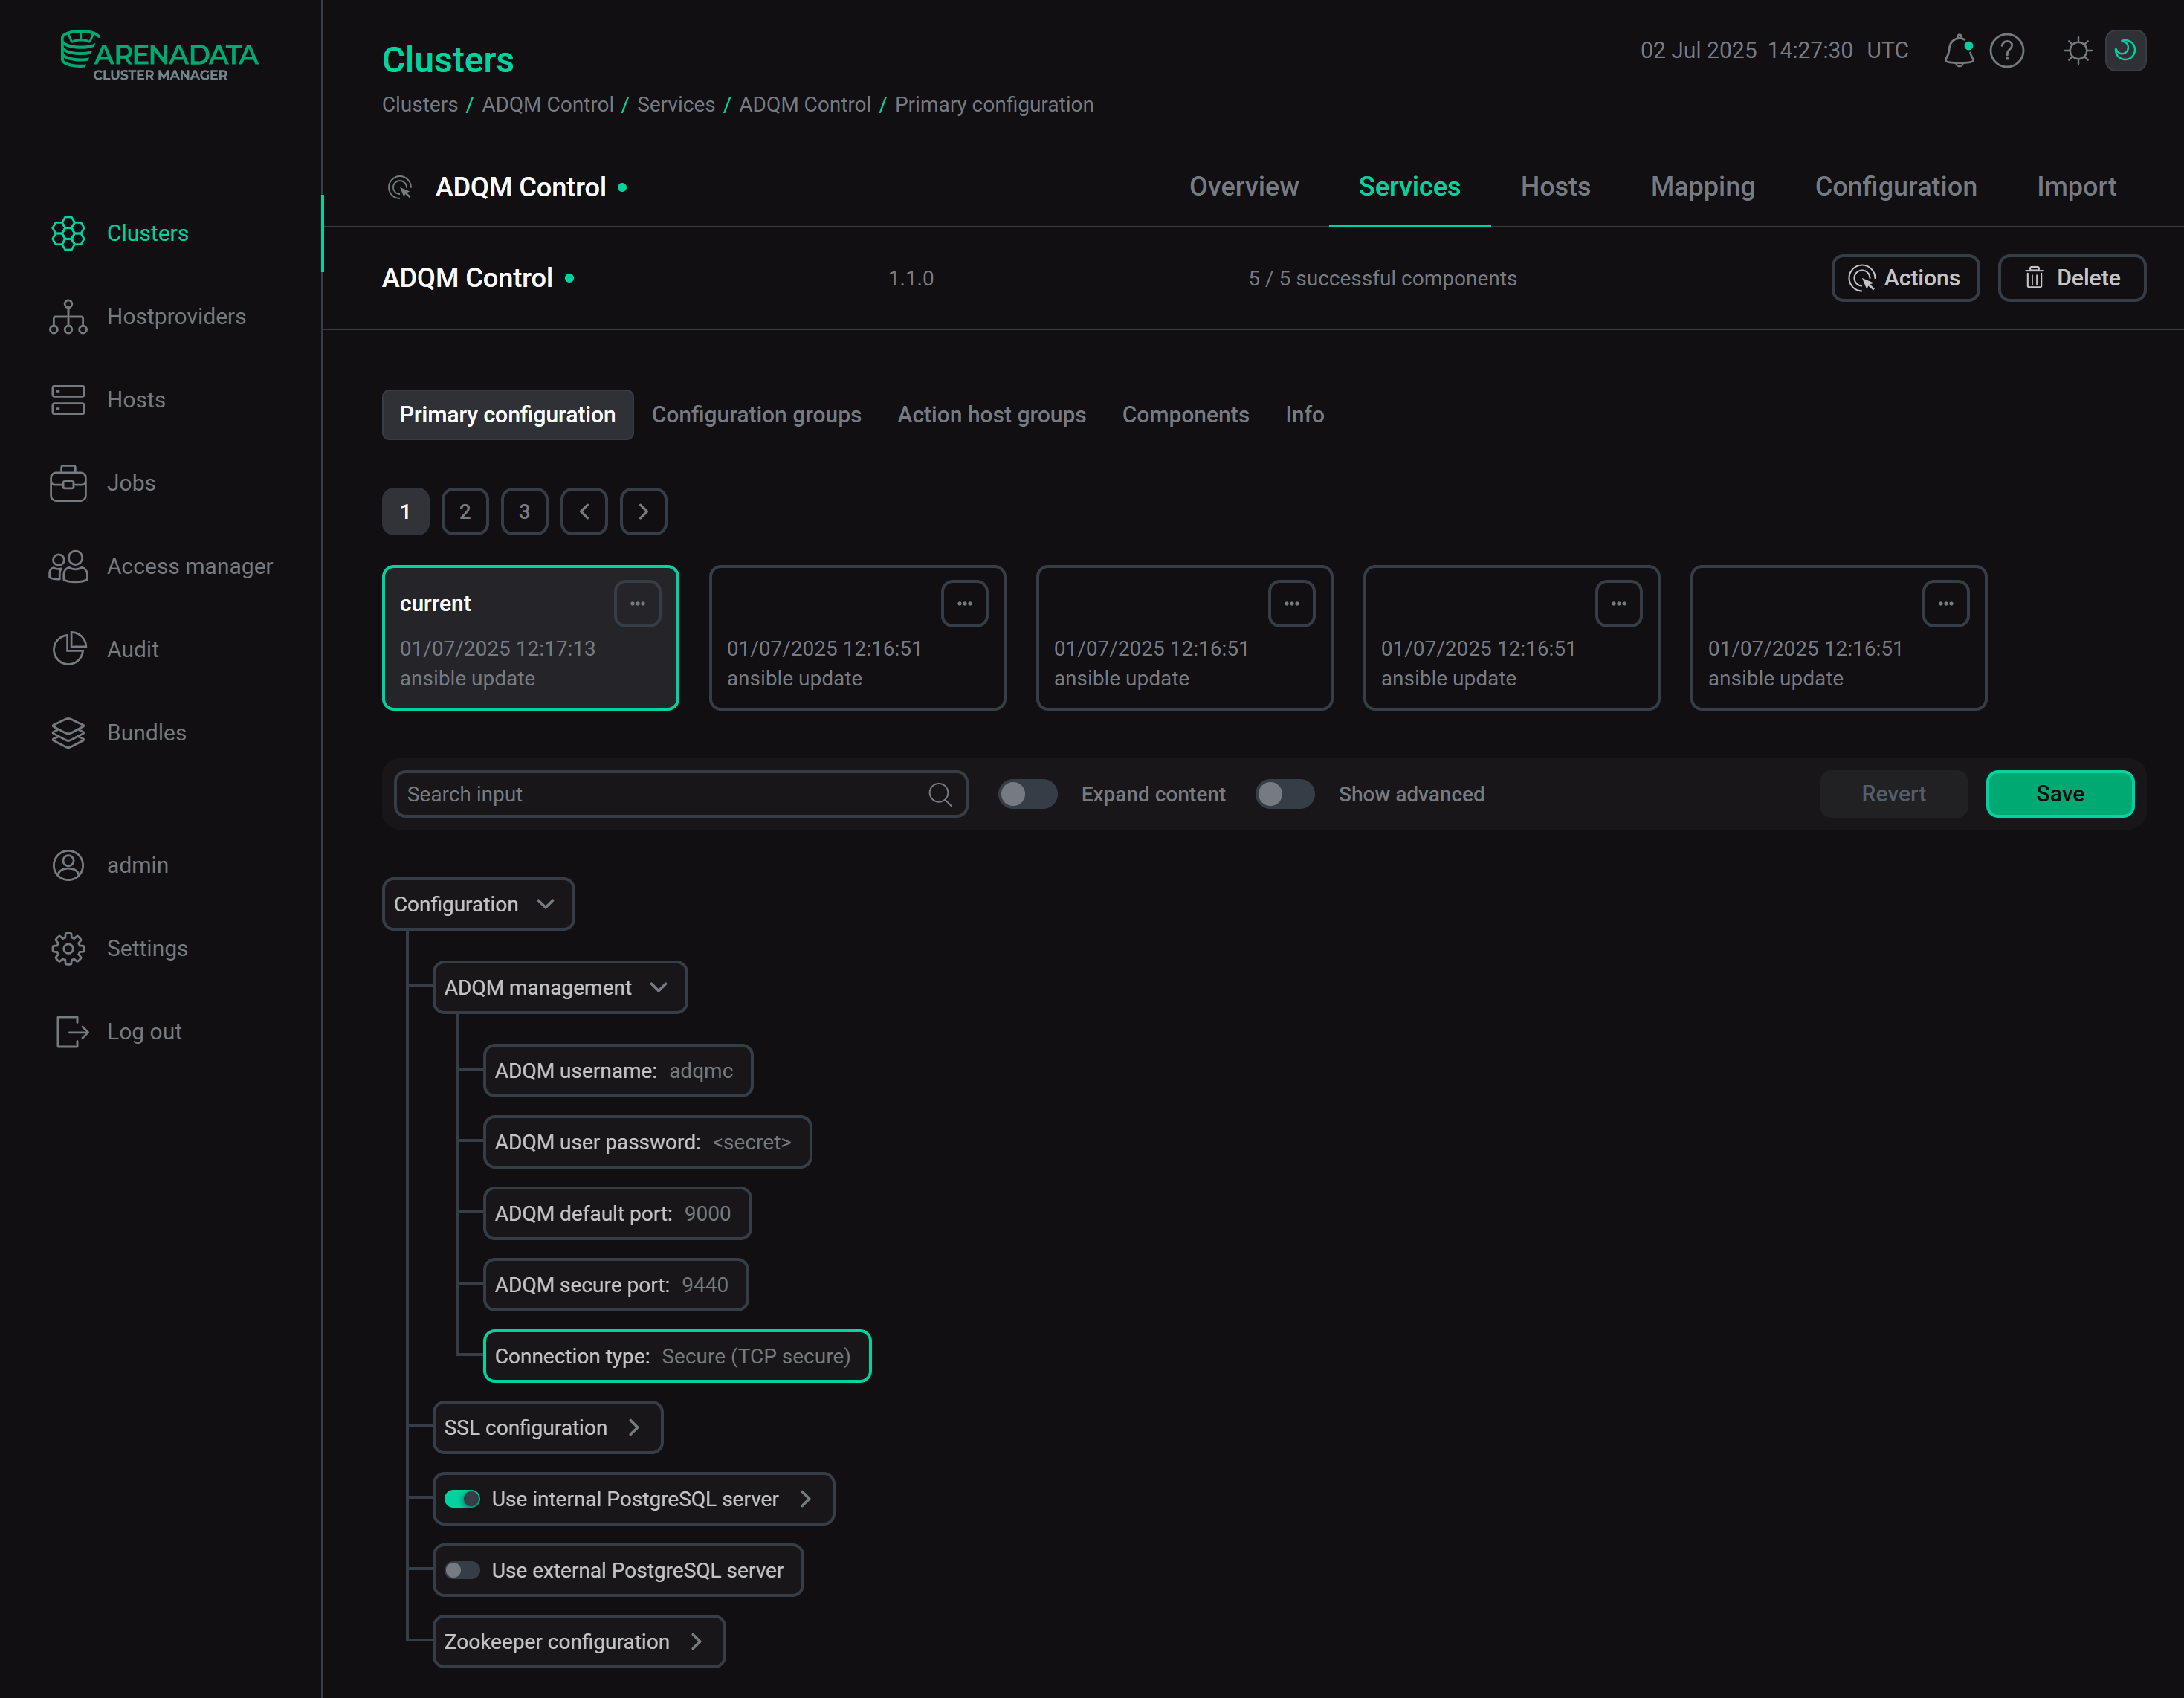This screenshot has height=1698, width=2184.
Task: Switch to light theme with the sun icon
Action: pyautogui.click(x=2077, y=50)
